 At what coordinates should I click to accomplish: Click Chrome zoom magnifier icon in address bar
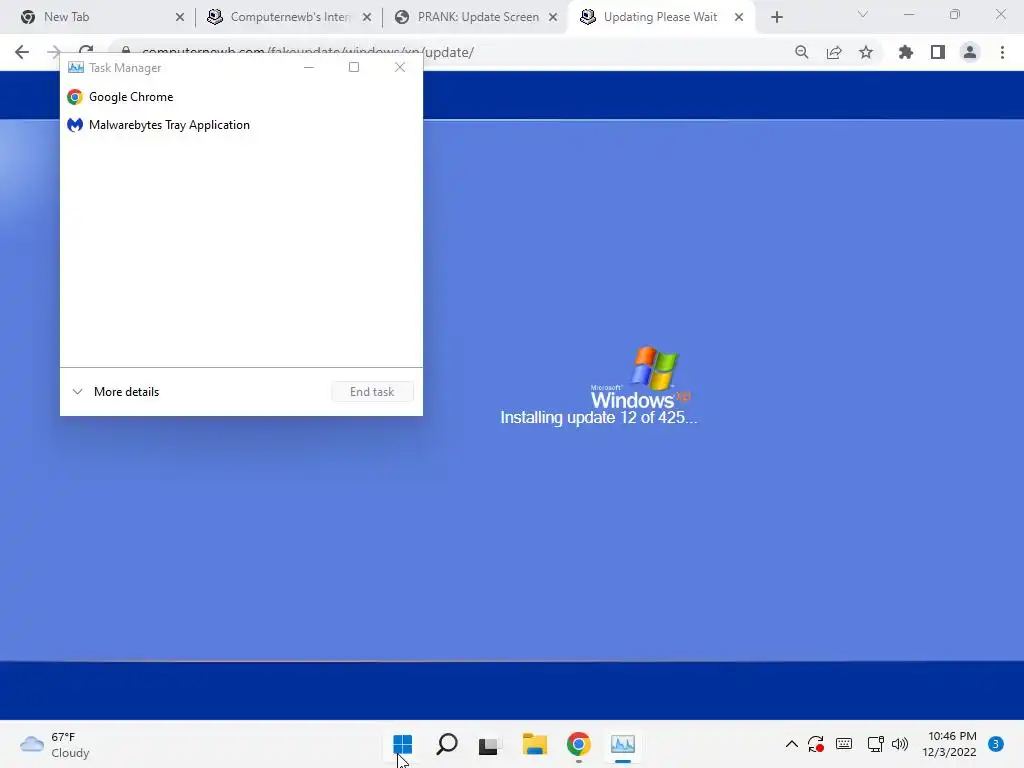[802, 52]
